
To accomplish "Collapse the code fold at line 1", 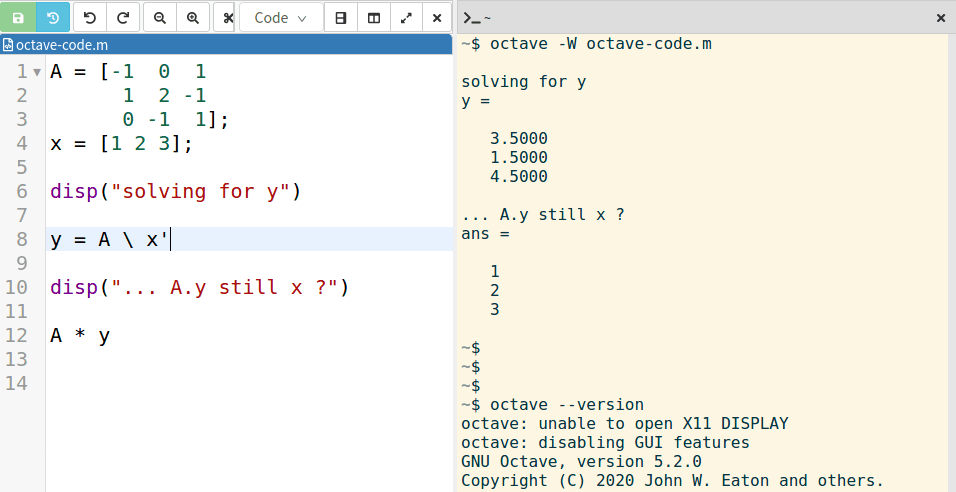I will (37, 73).
